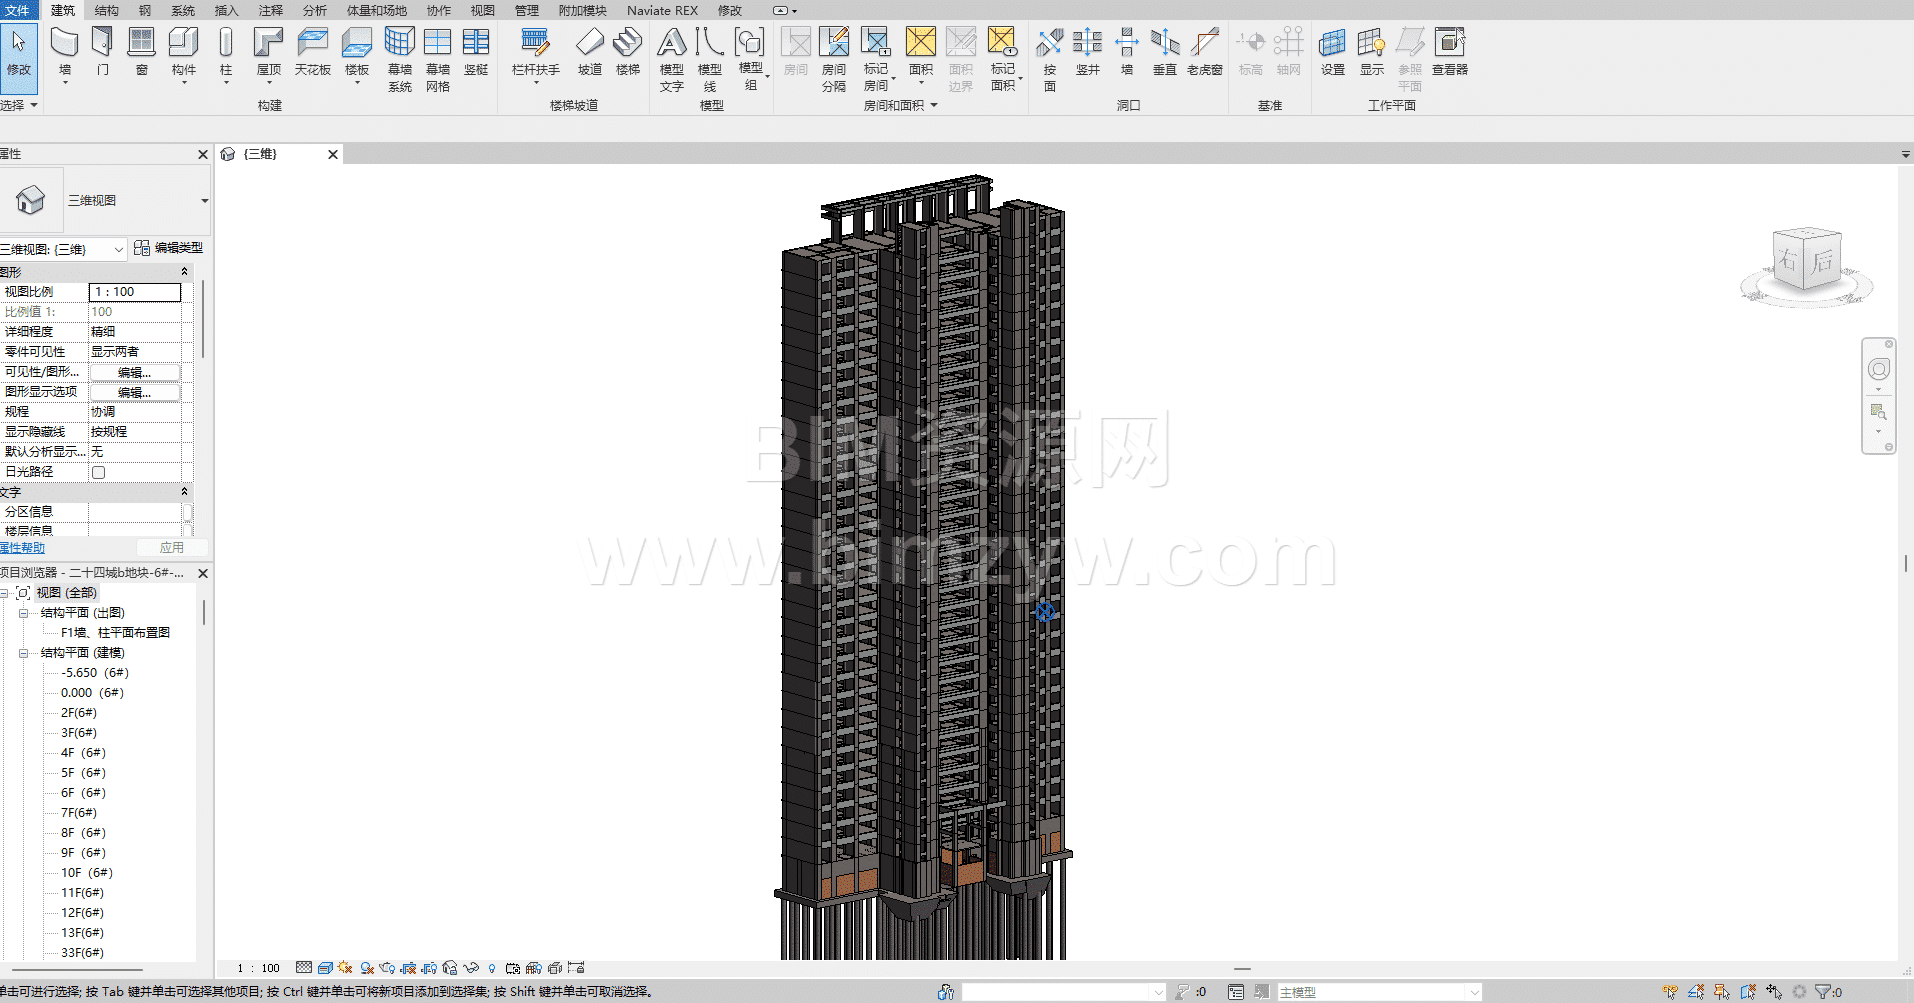The height and width of the screenshot is (1003, 1914).
Task: Choose the Ramp (坡道) tool
Action: (590, 52)
